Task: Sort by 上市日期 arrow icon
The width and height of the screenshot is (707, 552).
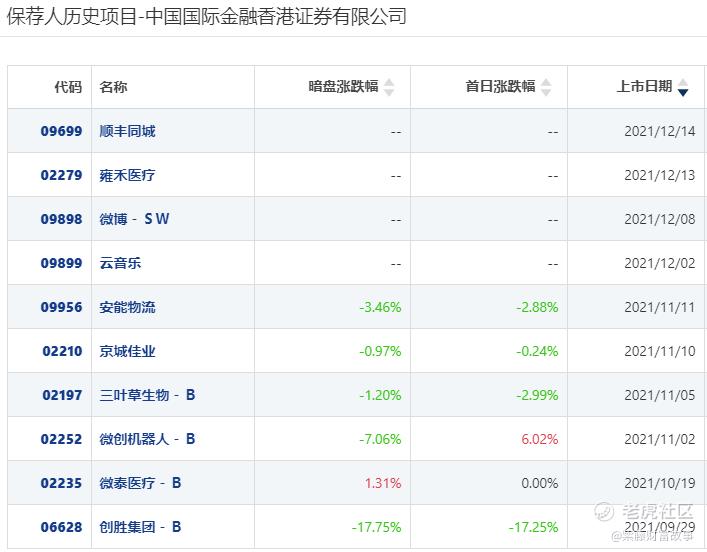Action: pos(683,87)
